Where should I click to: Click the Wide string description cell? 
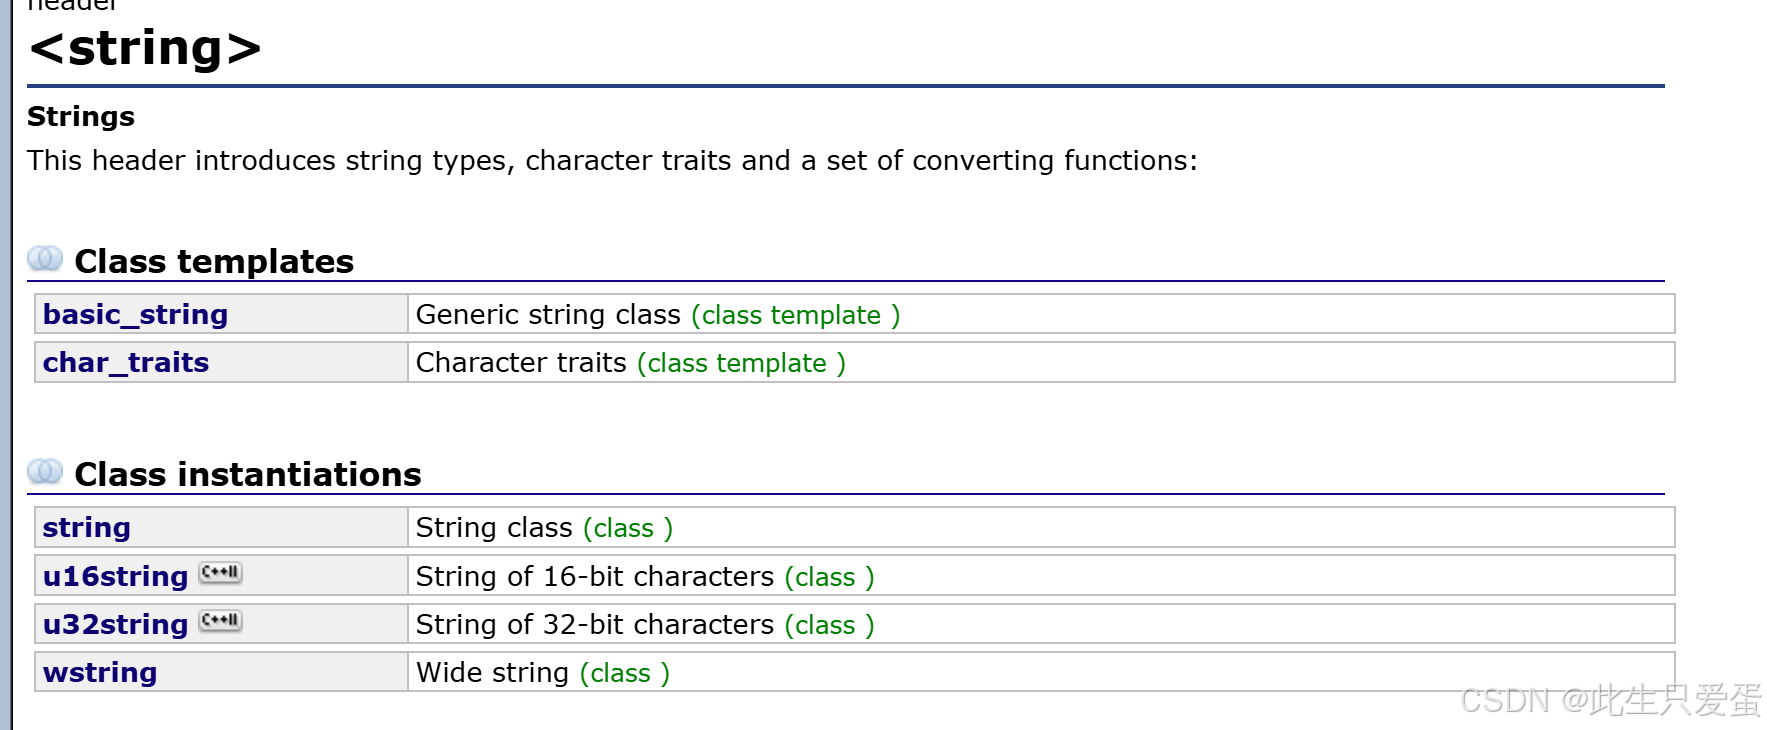tap(1041, 672)
